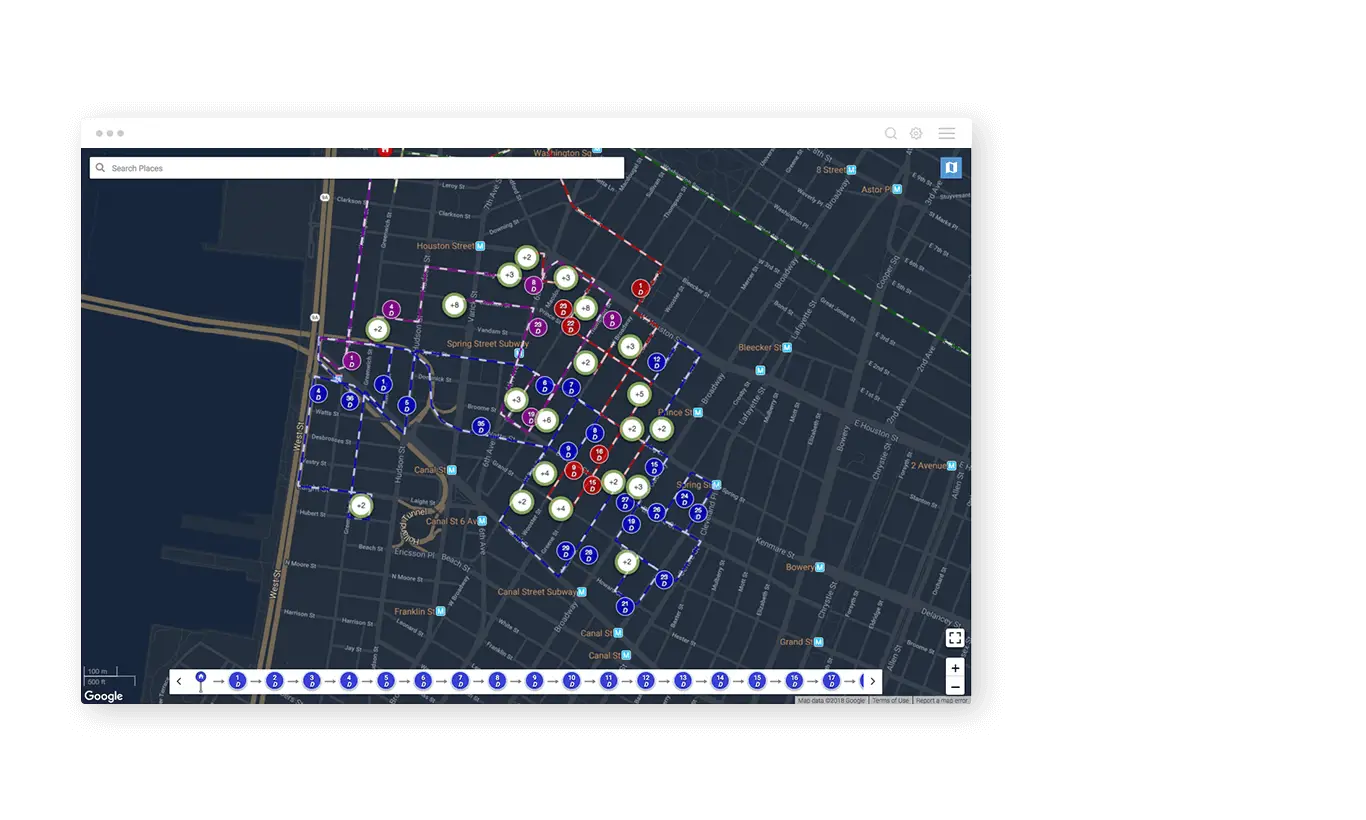Click the Astor Pl metro station icon
Screen dimensions: 1366x820
[896, 189]
